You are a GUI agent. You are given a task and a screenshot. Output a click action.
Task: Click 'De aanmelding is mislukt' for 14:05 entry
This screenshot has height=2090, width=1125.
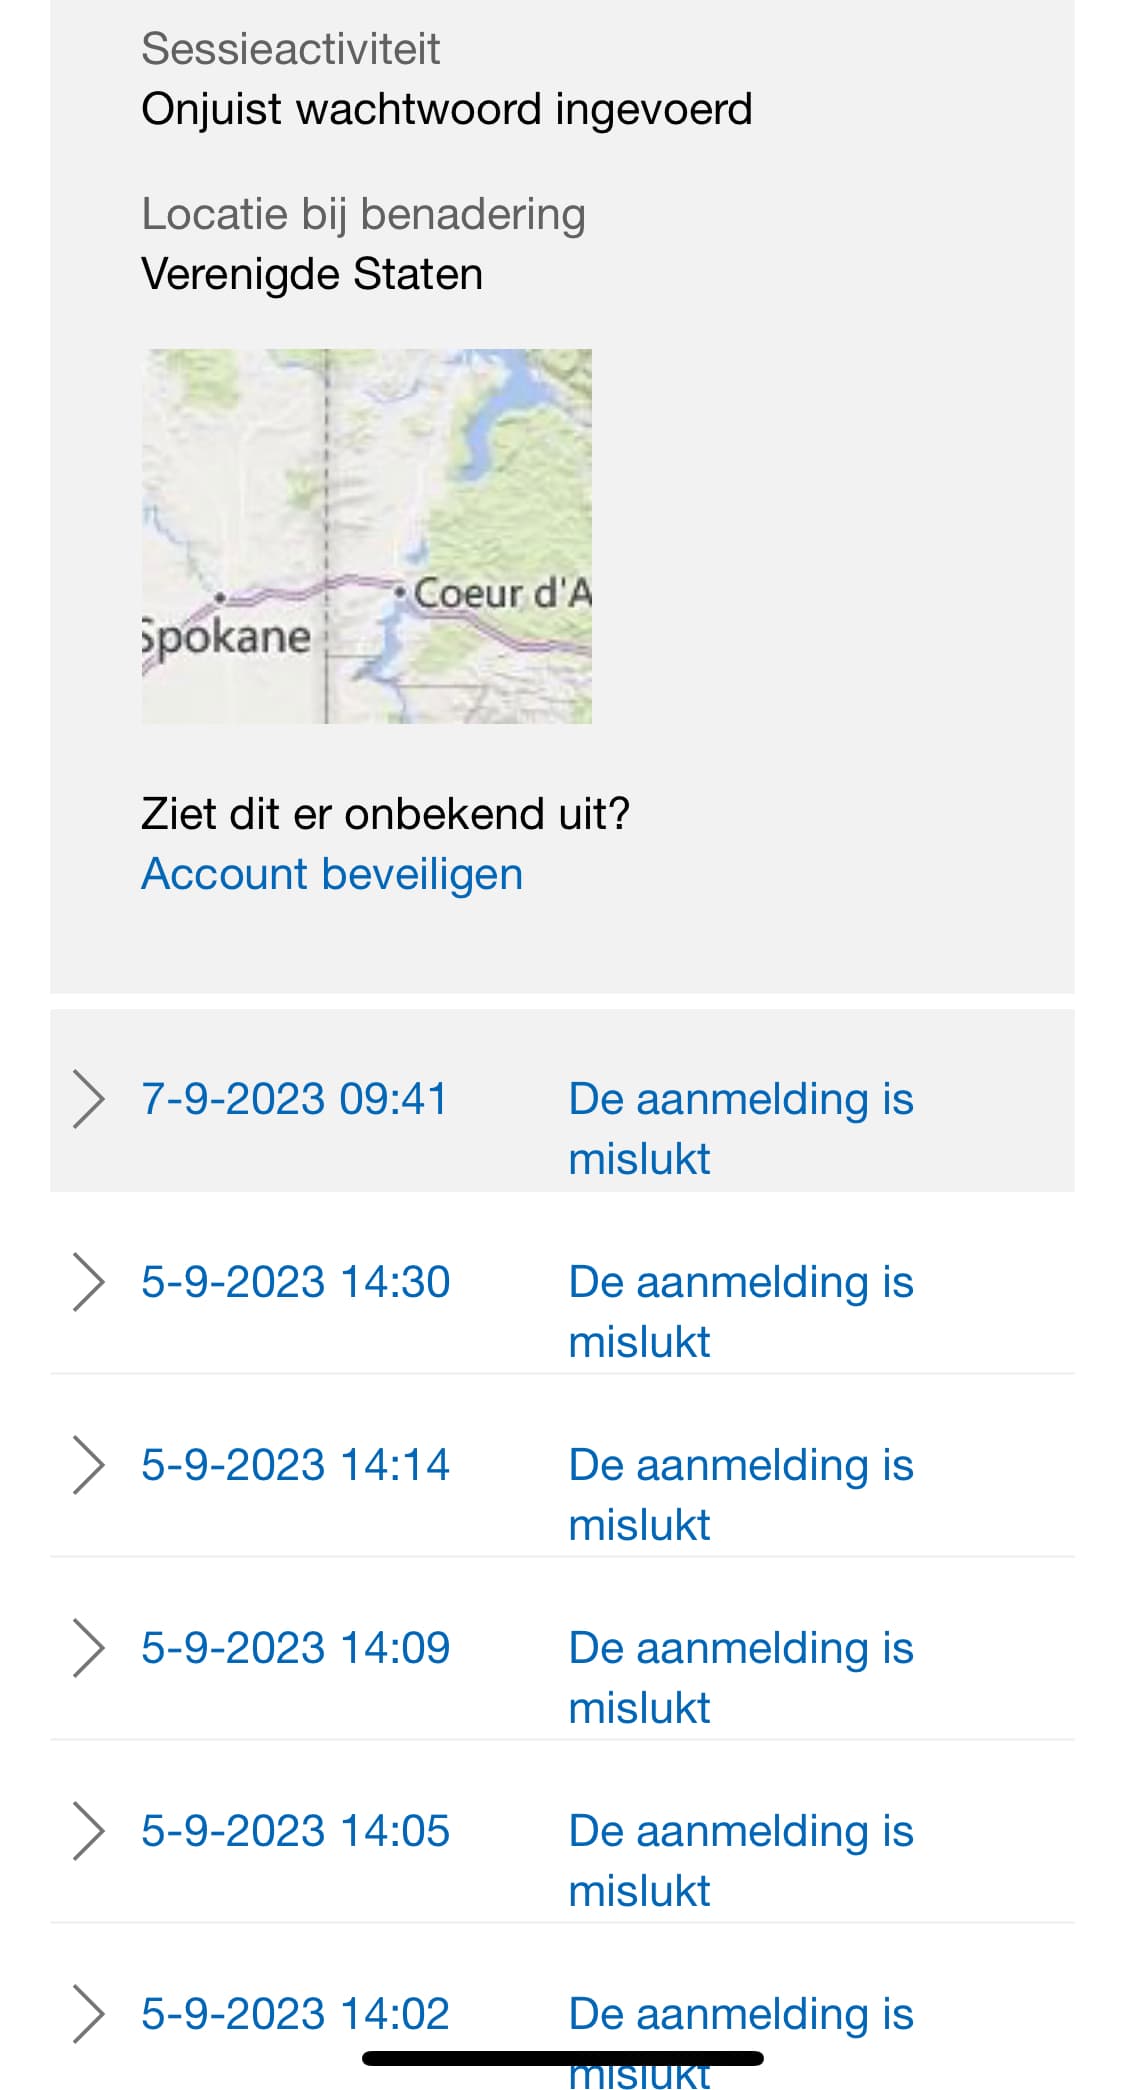coord(741,1861)
